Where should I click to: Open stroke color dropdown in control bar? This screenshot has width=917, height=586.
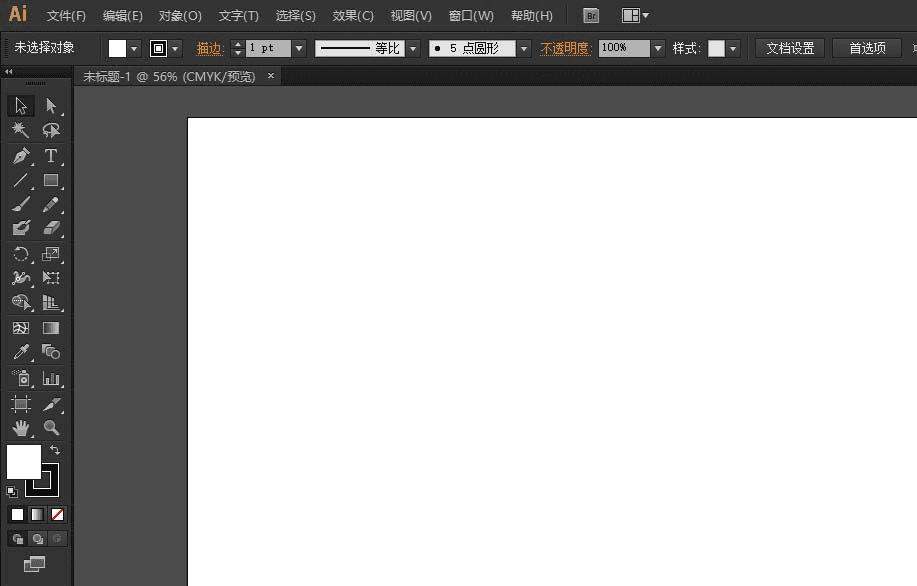[x=175, y=49]
